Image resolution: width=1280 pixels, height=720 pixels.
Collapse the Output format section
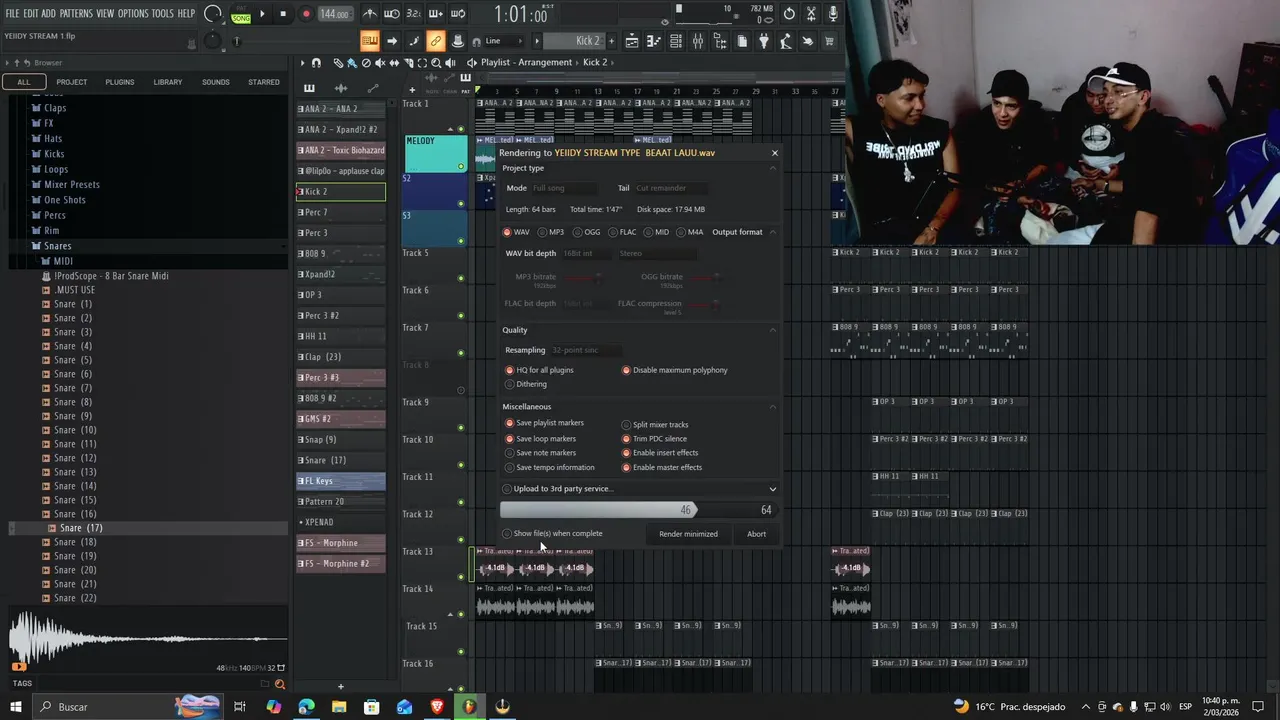tap(772, 232)
